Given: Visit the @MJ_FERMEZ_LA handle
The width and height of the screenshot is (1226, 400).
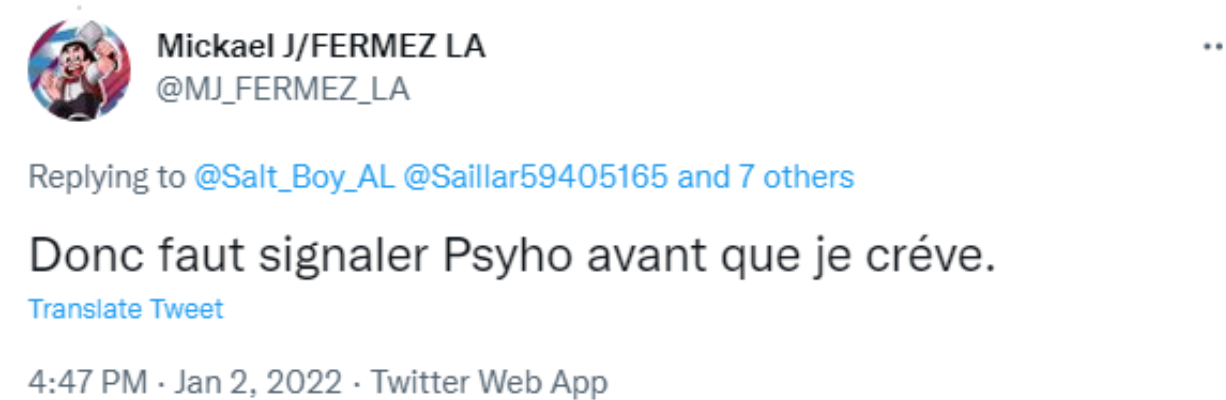Looking at the screenshot, I should pyautogui.click(x=283, y=88).
